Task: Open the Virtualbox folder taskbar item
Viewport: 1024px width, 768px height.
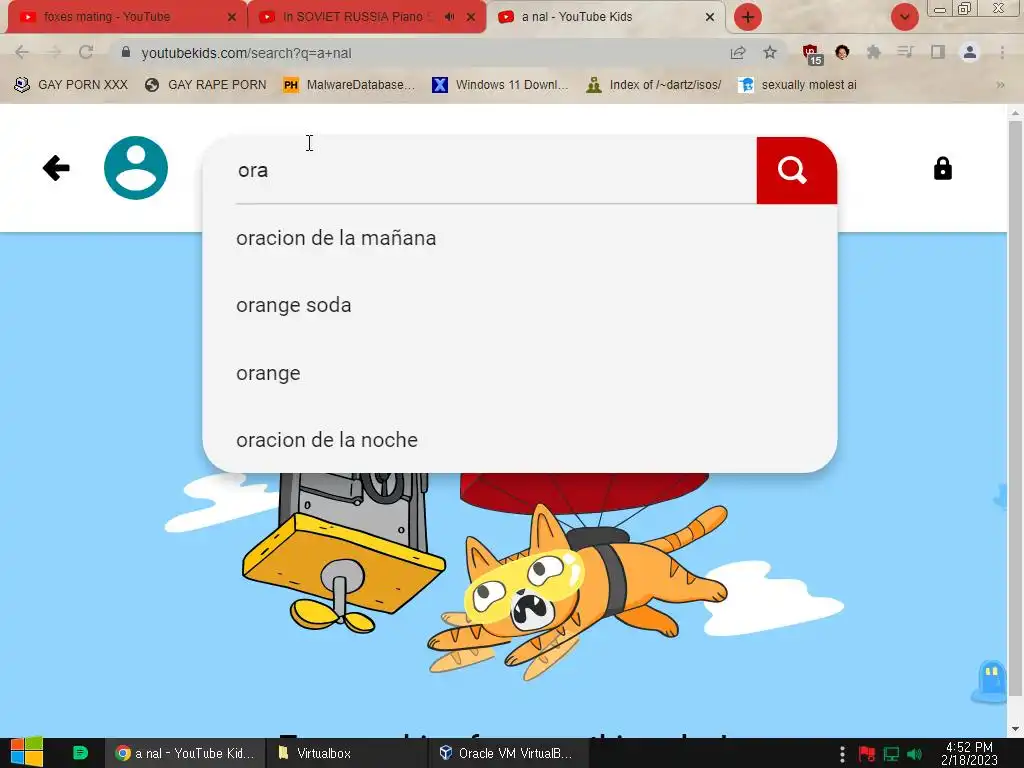Action: pyautogui.click(x=346, y=753)
